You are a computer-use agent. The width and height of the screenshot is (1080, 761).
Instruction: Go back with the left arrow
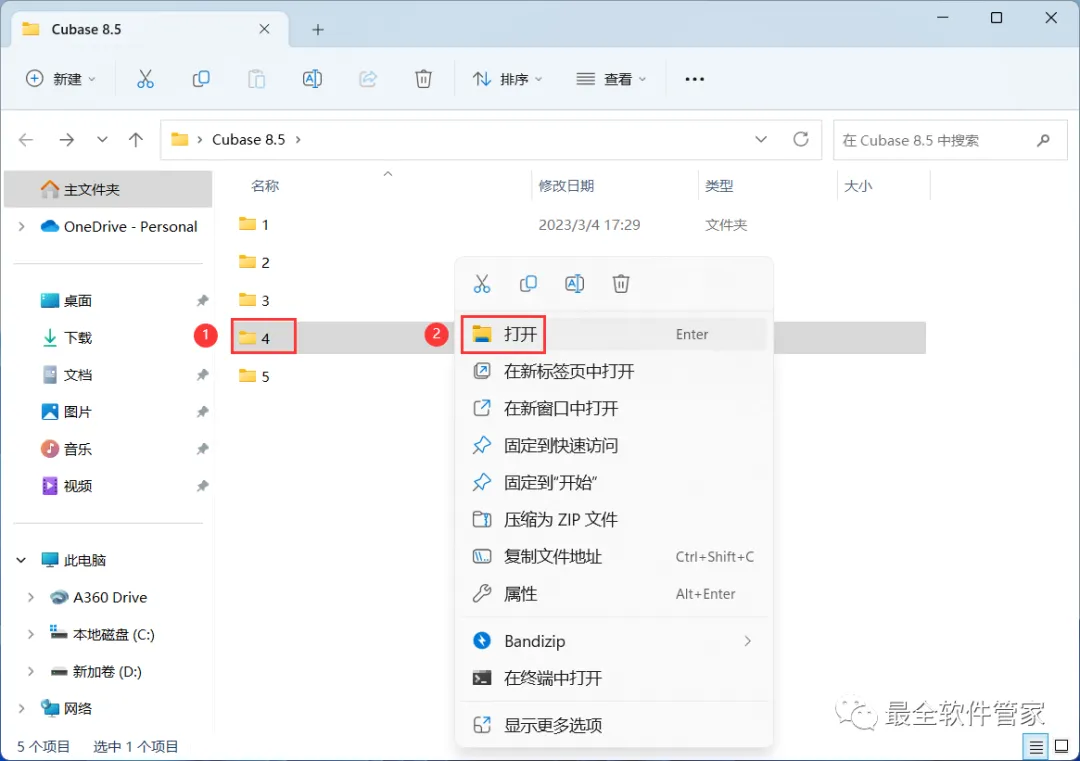pyautogui.click(x=26, y=140)
